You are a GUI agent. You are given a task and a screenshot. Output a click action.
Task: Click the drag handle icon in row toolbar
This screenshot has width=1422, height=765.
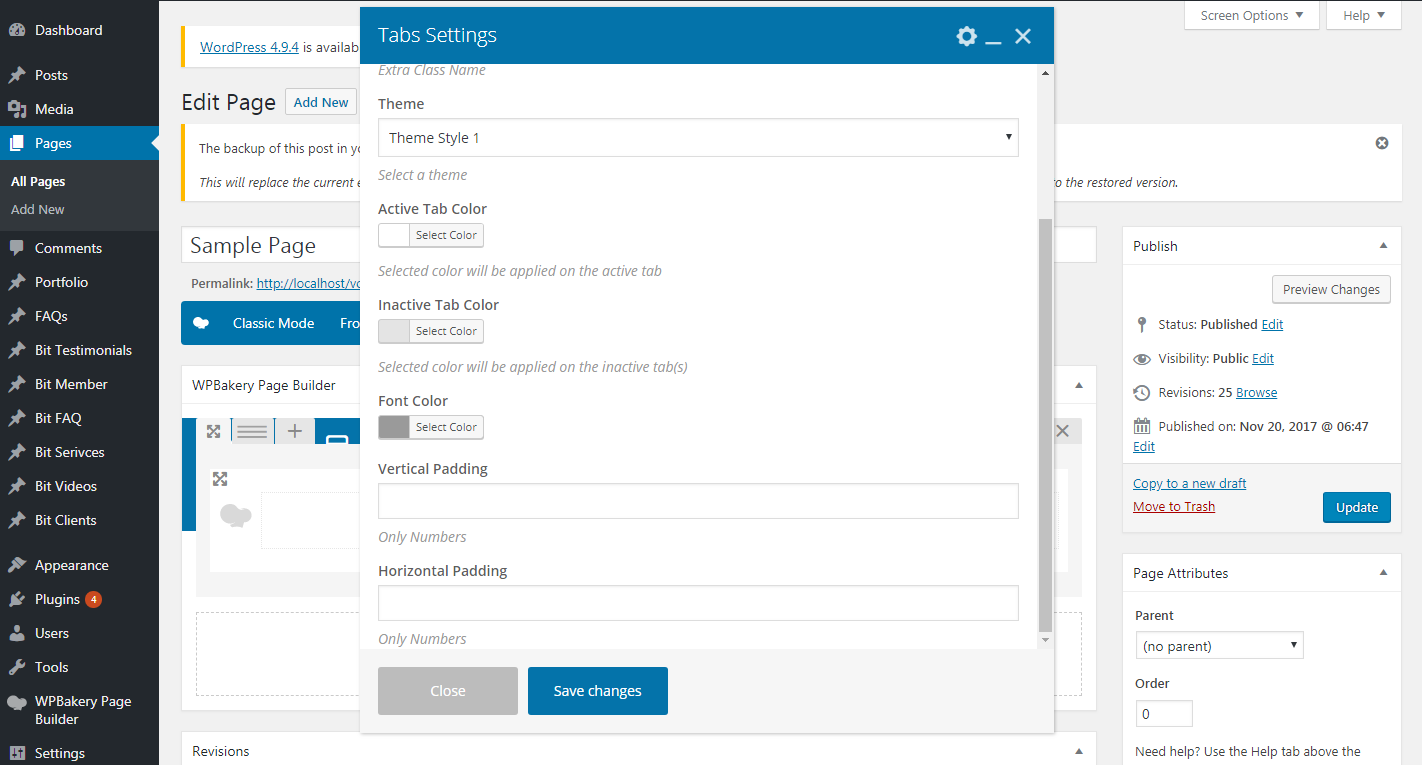[252, 431]
